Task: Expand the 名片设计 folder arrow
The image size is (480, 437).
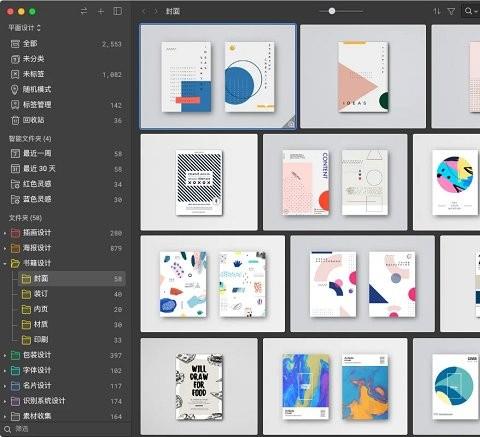Action: point(5,386)
